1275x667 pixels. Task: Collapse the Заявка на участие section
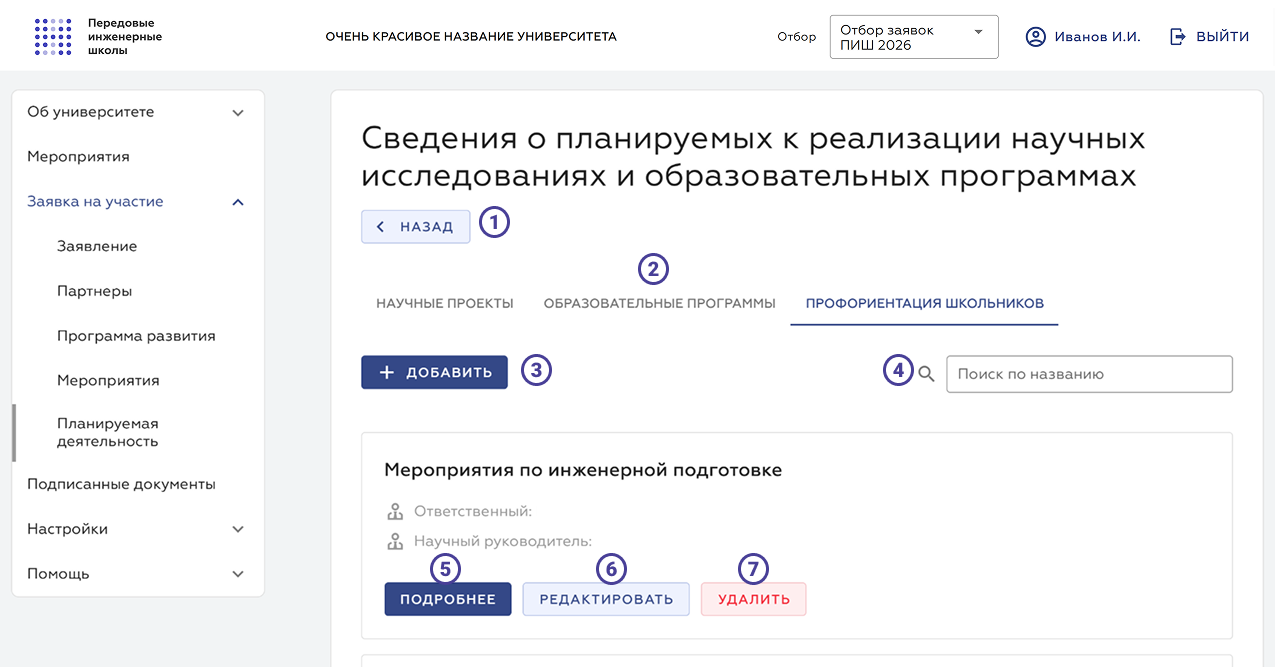(138, 201)
